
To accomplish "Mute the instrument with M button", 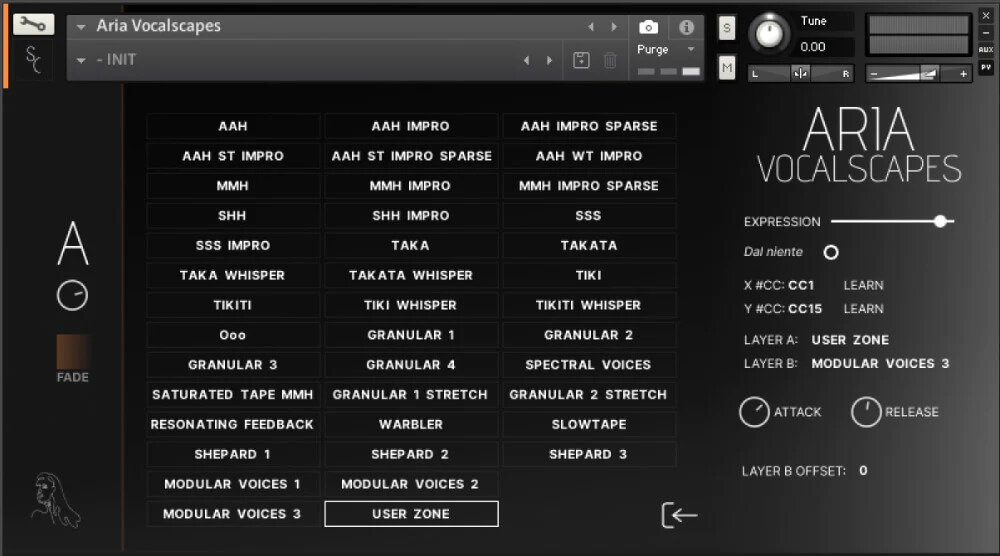I will (x=727, y=68).
